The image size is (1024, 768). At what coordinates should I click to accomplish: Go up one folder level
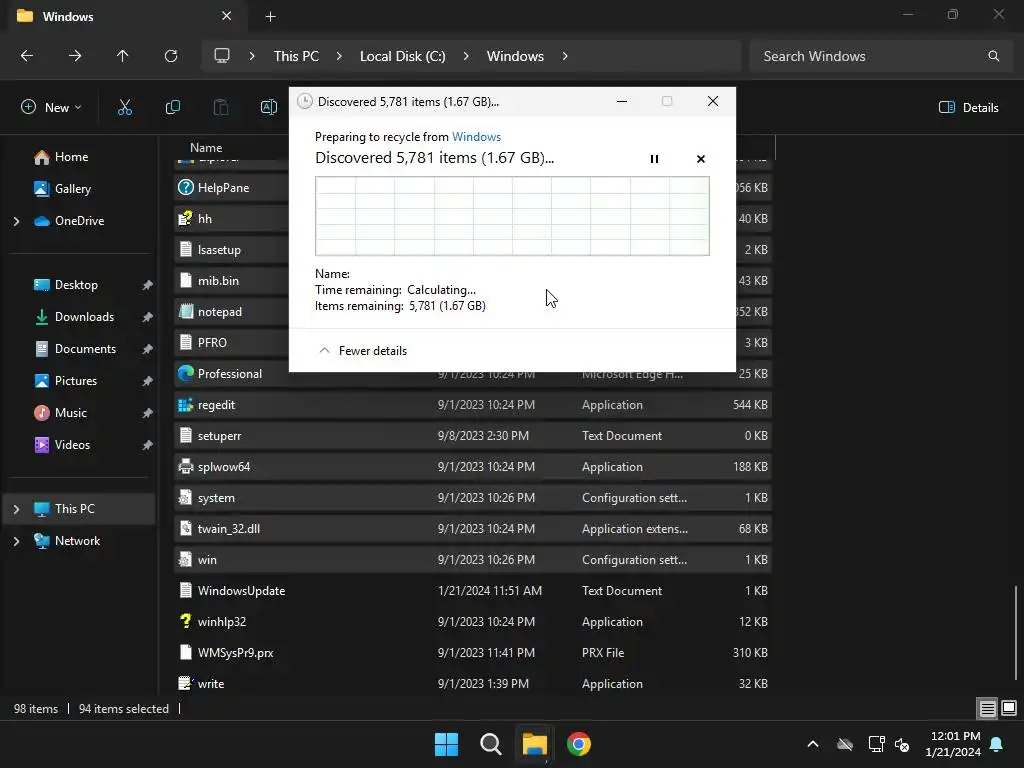click(x=122, y=56)
